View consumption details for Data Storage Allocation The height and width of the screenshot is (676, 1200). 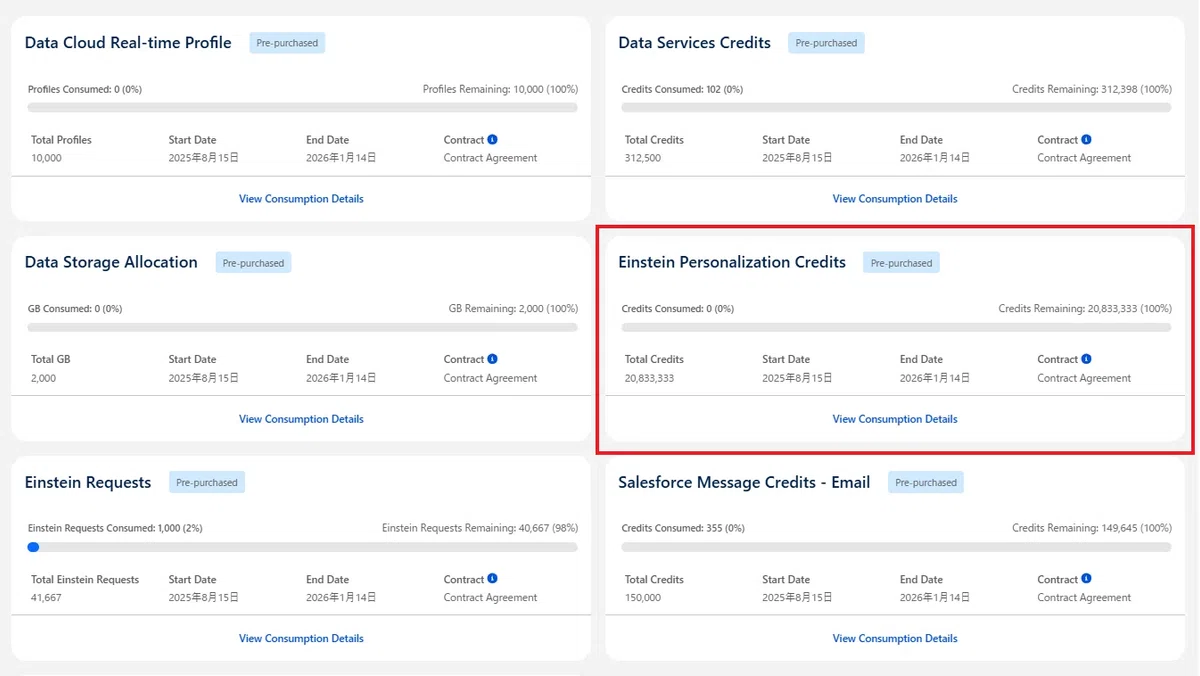pyautogui.click(x=301, y=419)
